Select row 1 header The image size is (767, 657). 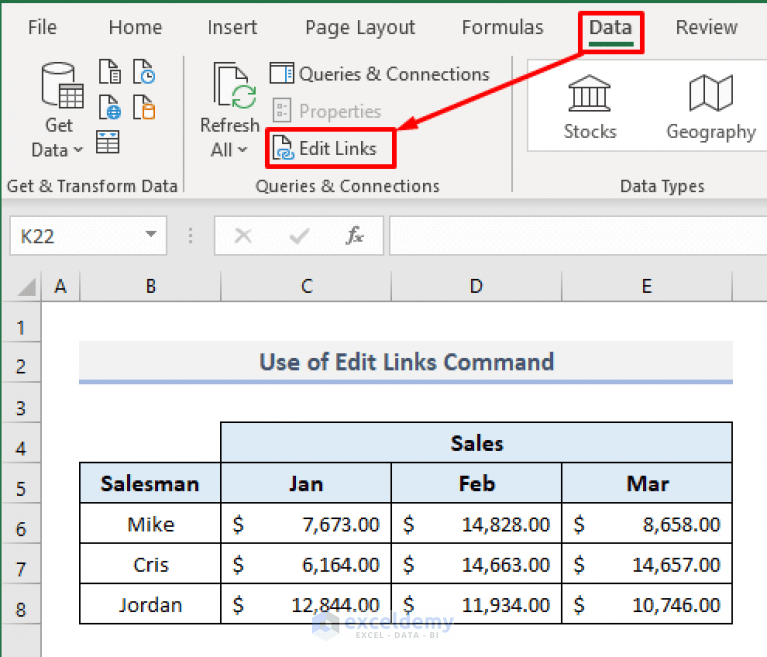21,323
